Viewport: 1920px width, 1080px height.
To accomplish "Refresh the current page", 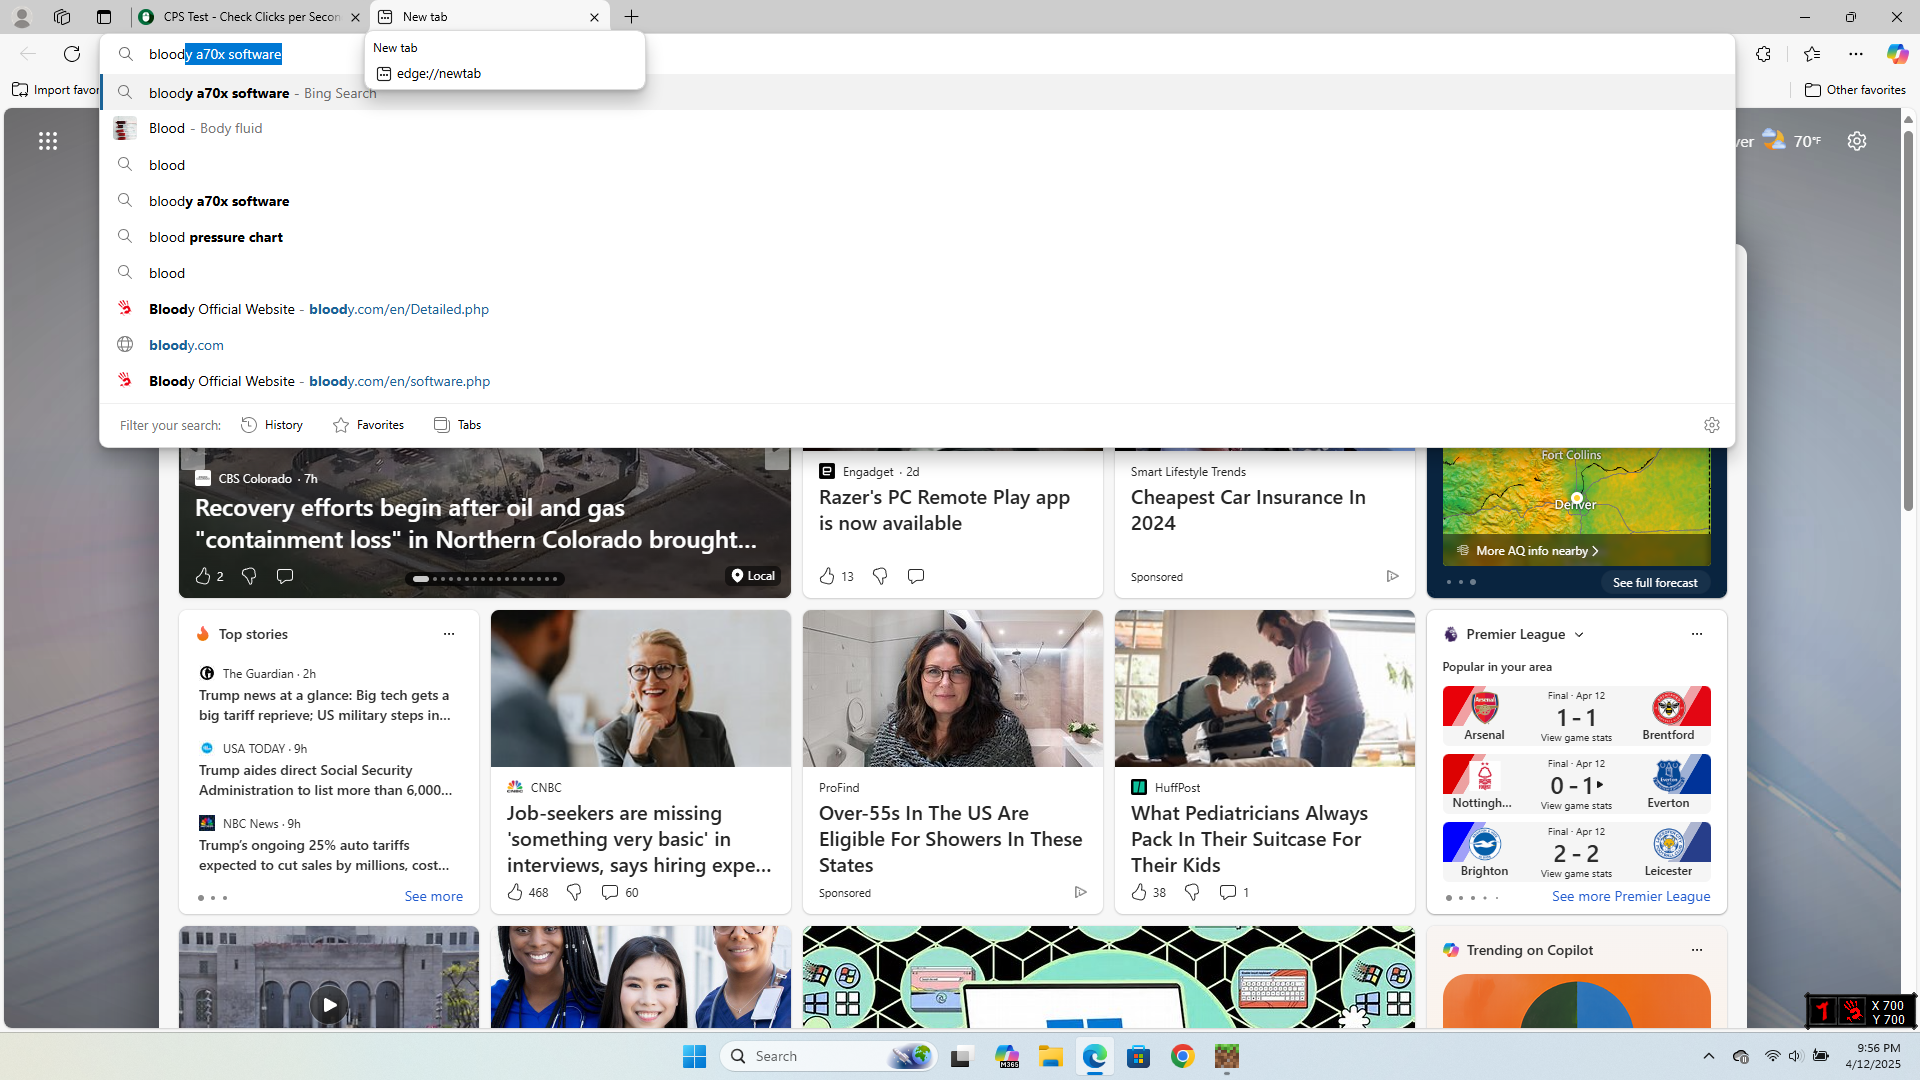I will tap(72, 54).
